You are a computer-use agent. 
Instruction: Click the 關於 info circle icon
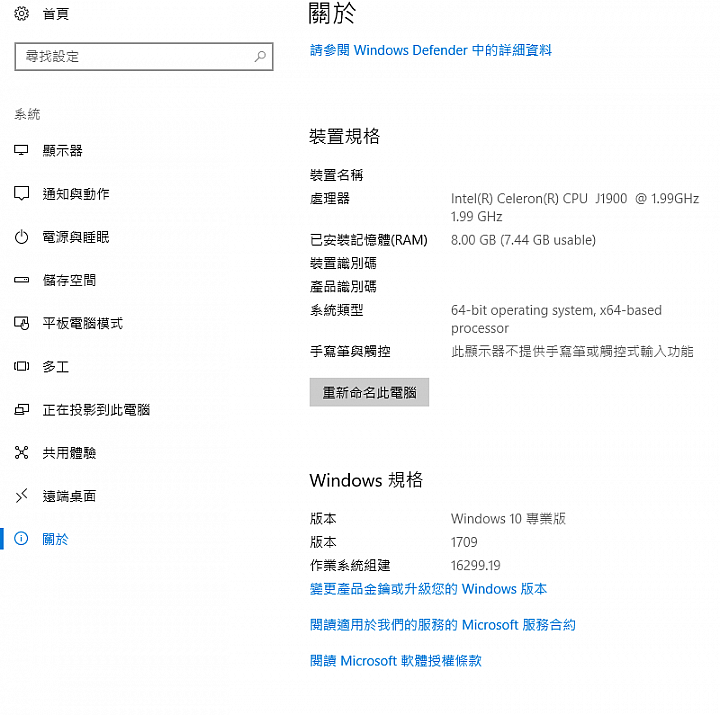pyautogui.click(x=21, y=538)
